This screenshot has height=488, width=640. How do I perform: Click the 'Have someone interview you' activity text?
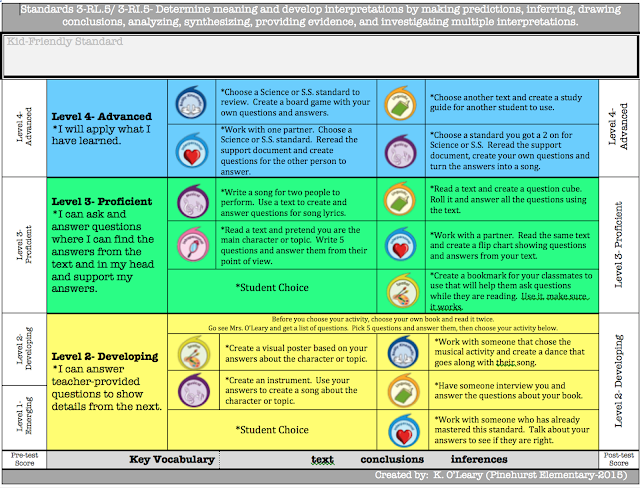click(509, 390)
